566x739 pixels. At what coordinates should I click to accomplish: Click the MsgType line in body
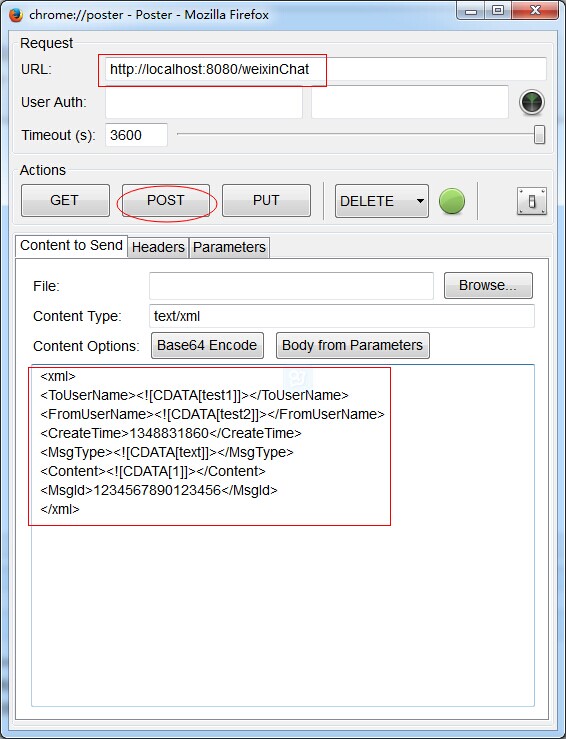(x=167, y=452)
